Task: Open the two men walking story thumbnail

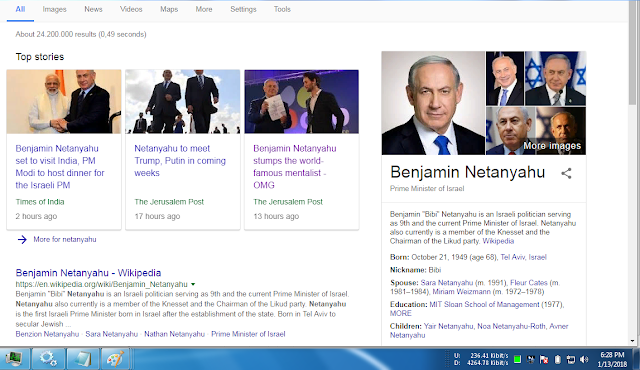Action: coord(182,102)
